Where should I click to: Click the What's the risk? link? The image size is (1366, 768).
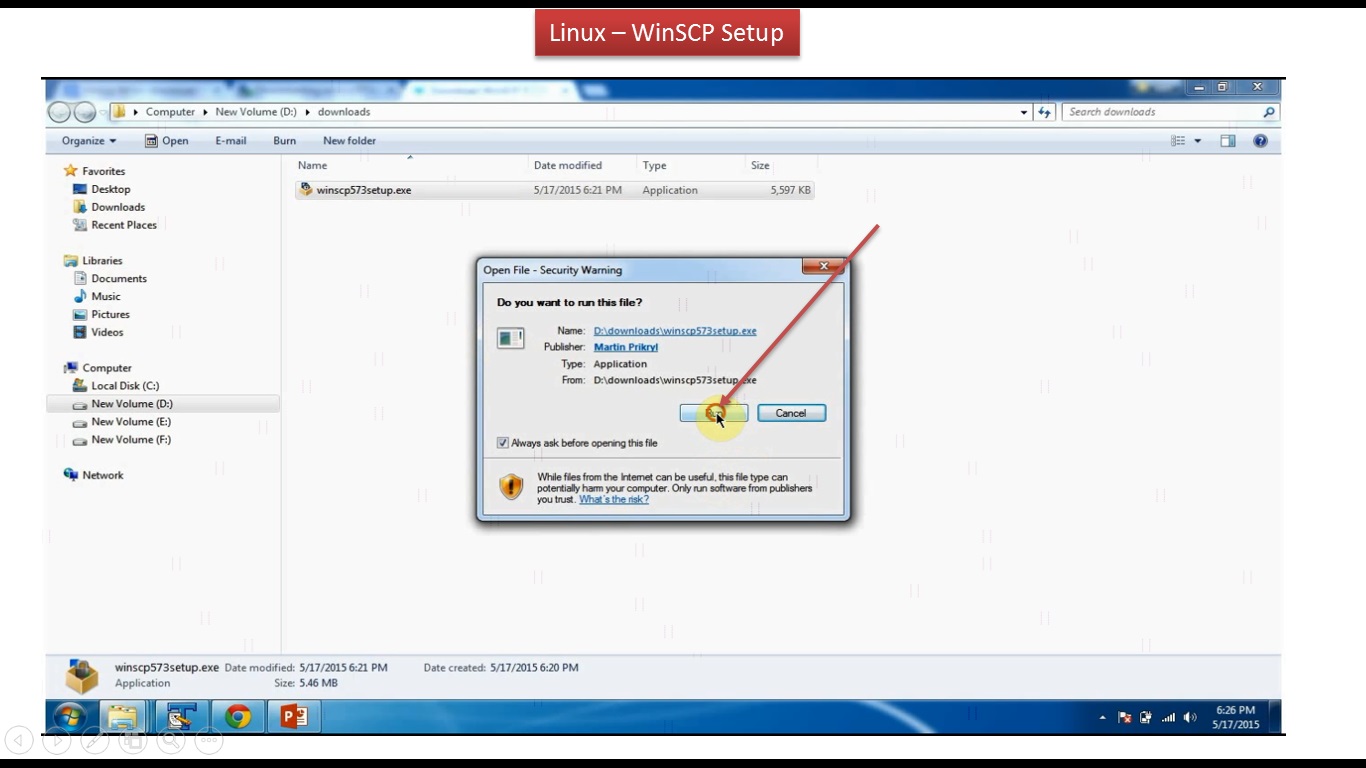[614, 499]
